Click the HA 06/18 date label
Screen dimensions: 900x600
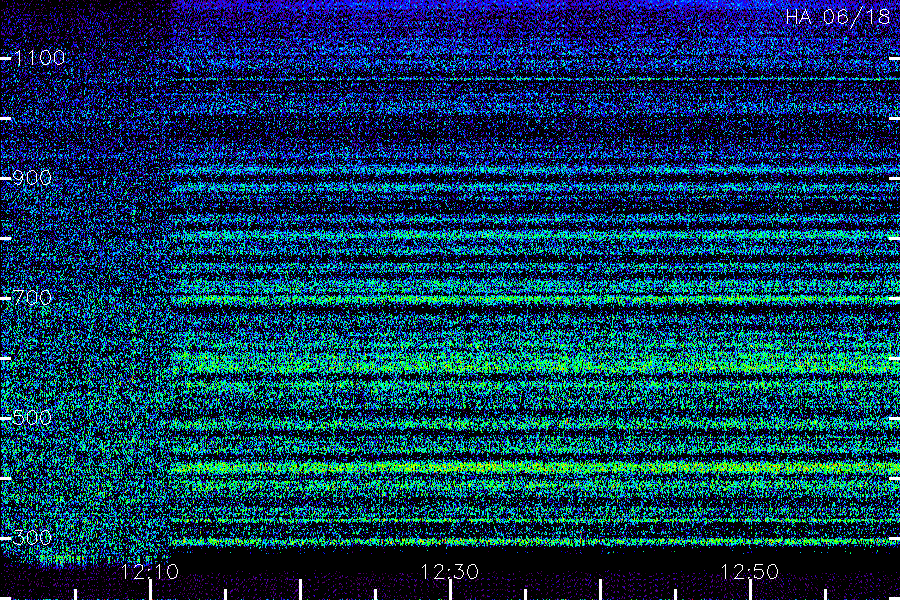coord(837,17)
